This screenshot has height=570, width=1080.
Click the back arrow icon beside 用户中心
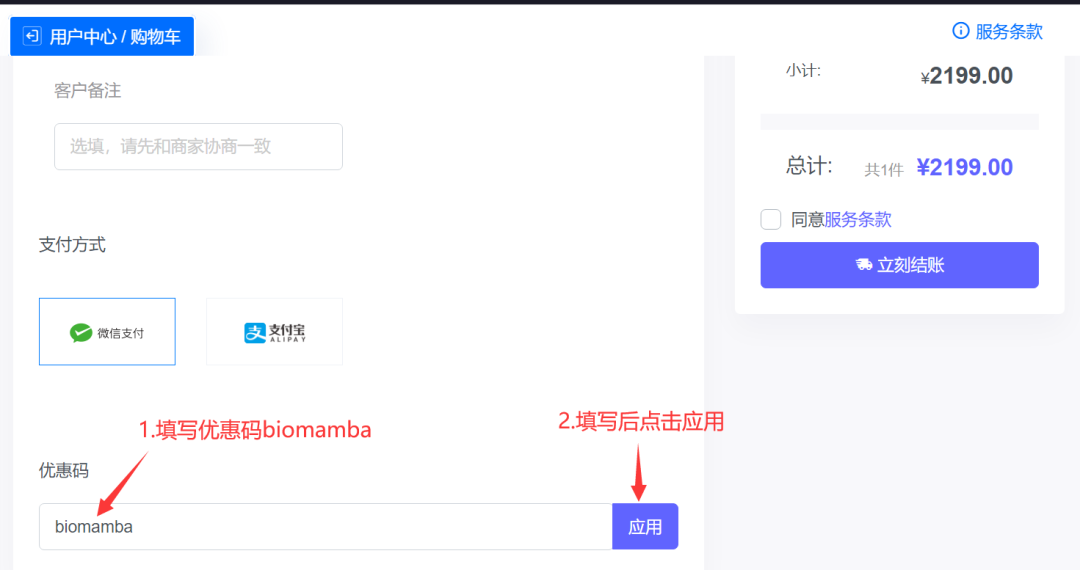pyautogui.click(x=32, y=36)
